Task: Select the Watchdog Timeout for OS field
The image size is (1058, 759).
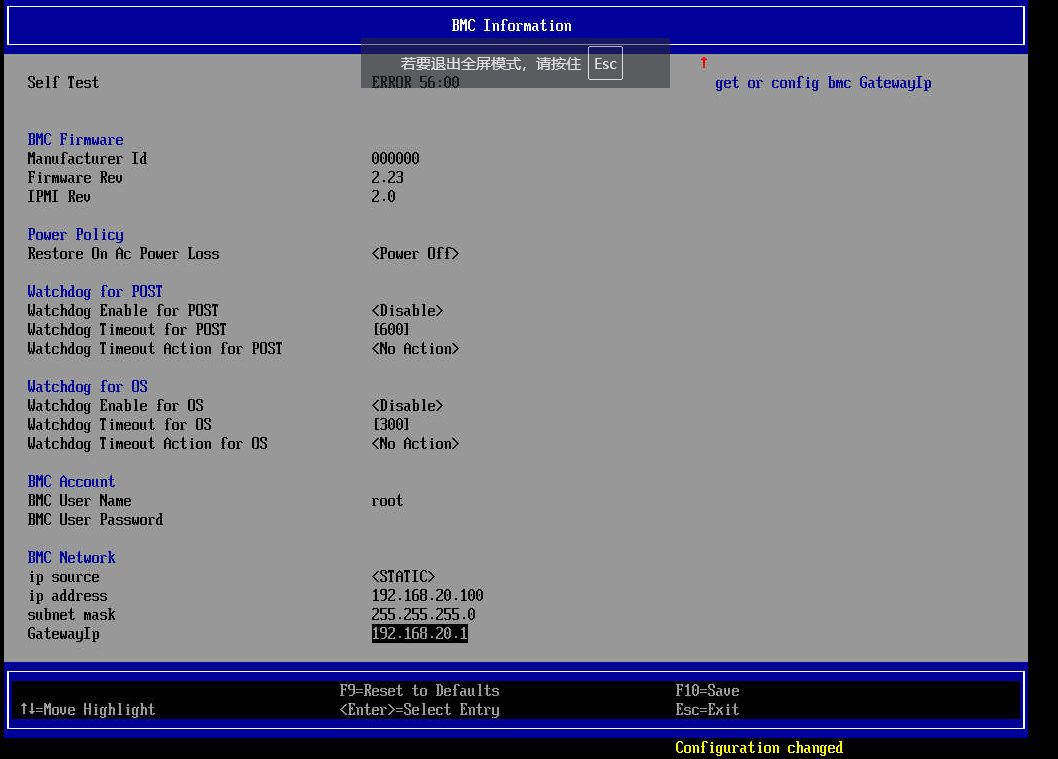Action: point(389,424)
